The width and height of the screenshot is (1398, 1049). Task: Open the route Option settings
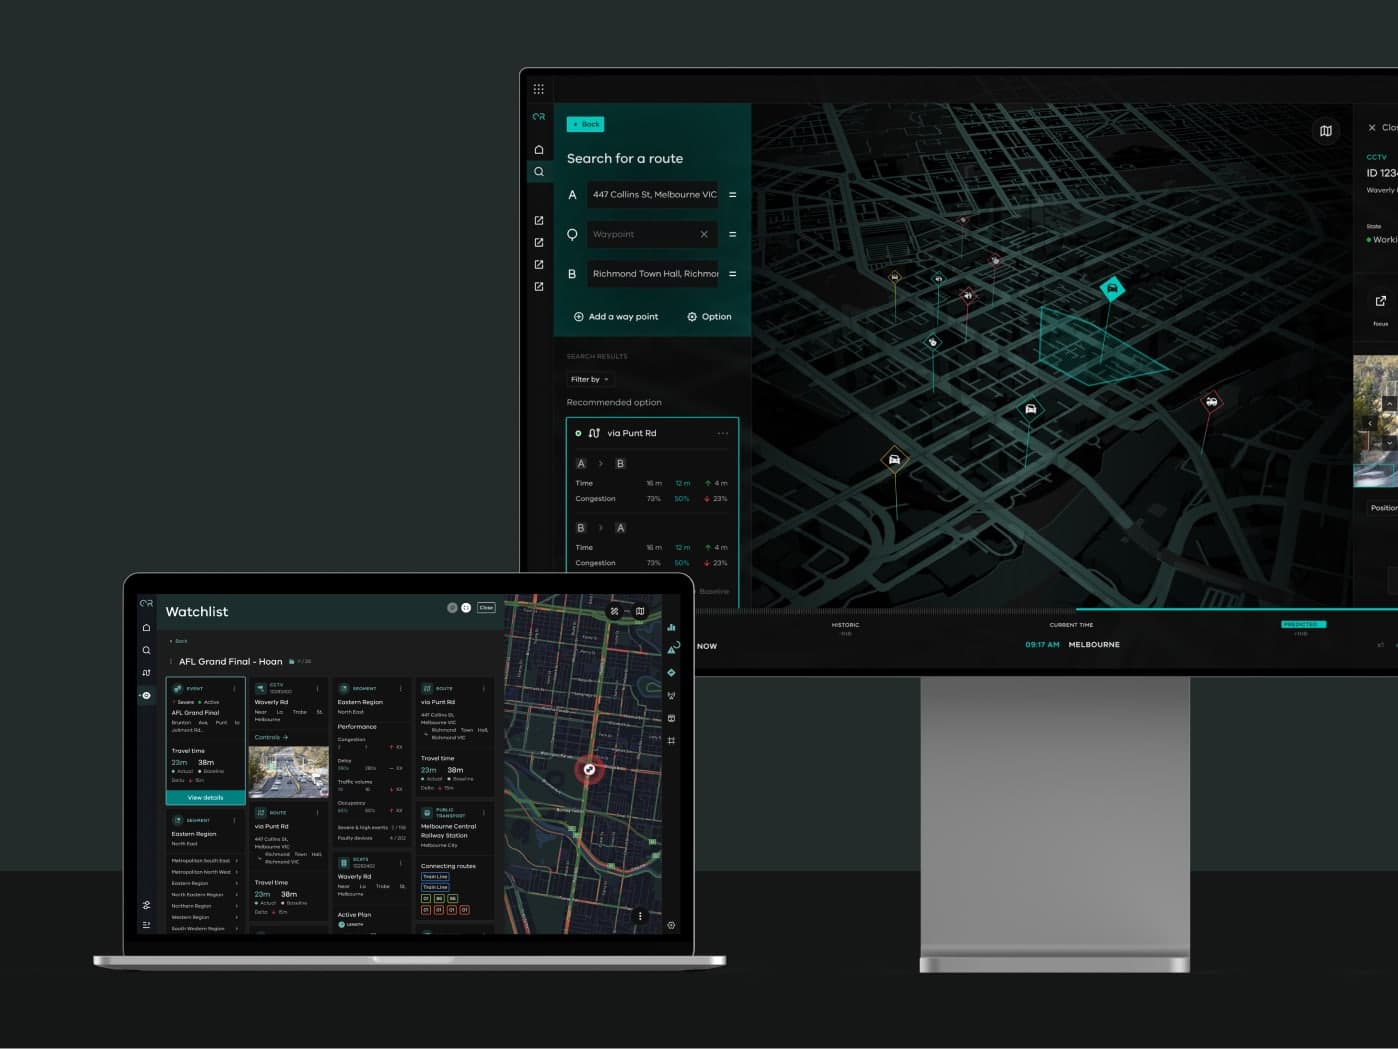click(x=709, y=317)
